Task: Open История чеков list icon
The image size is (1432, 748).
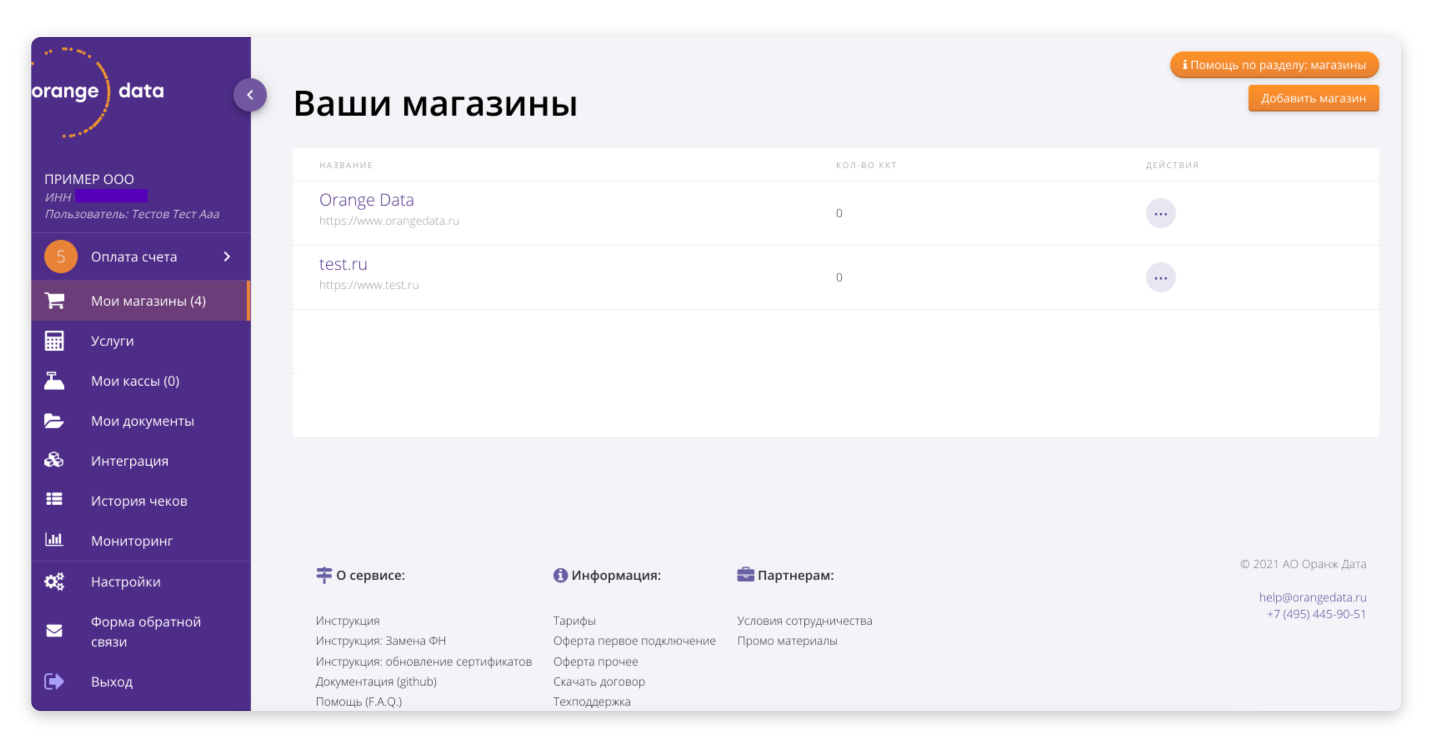Action: pyautogui.click(x=54, y=500)
